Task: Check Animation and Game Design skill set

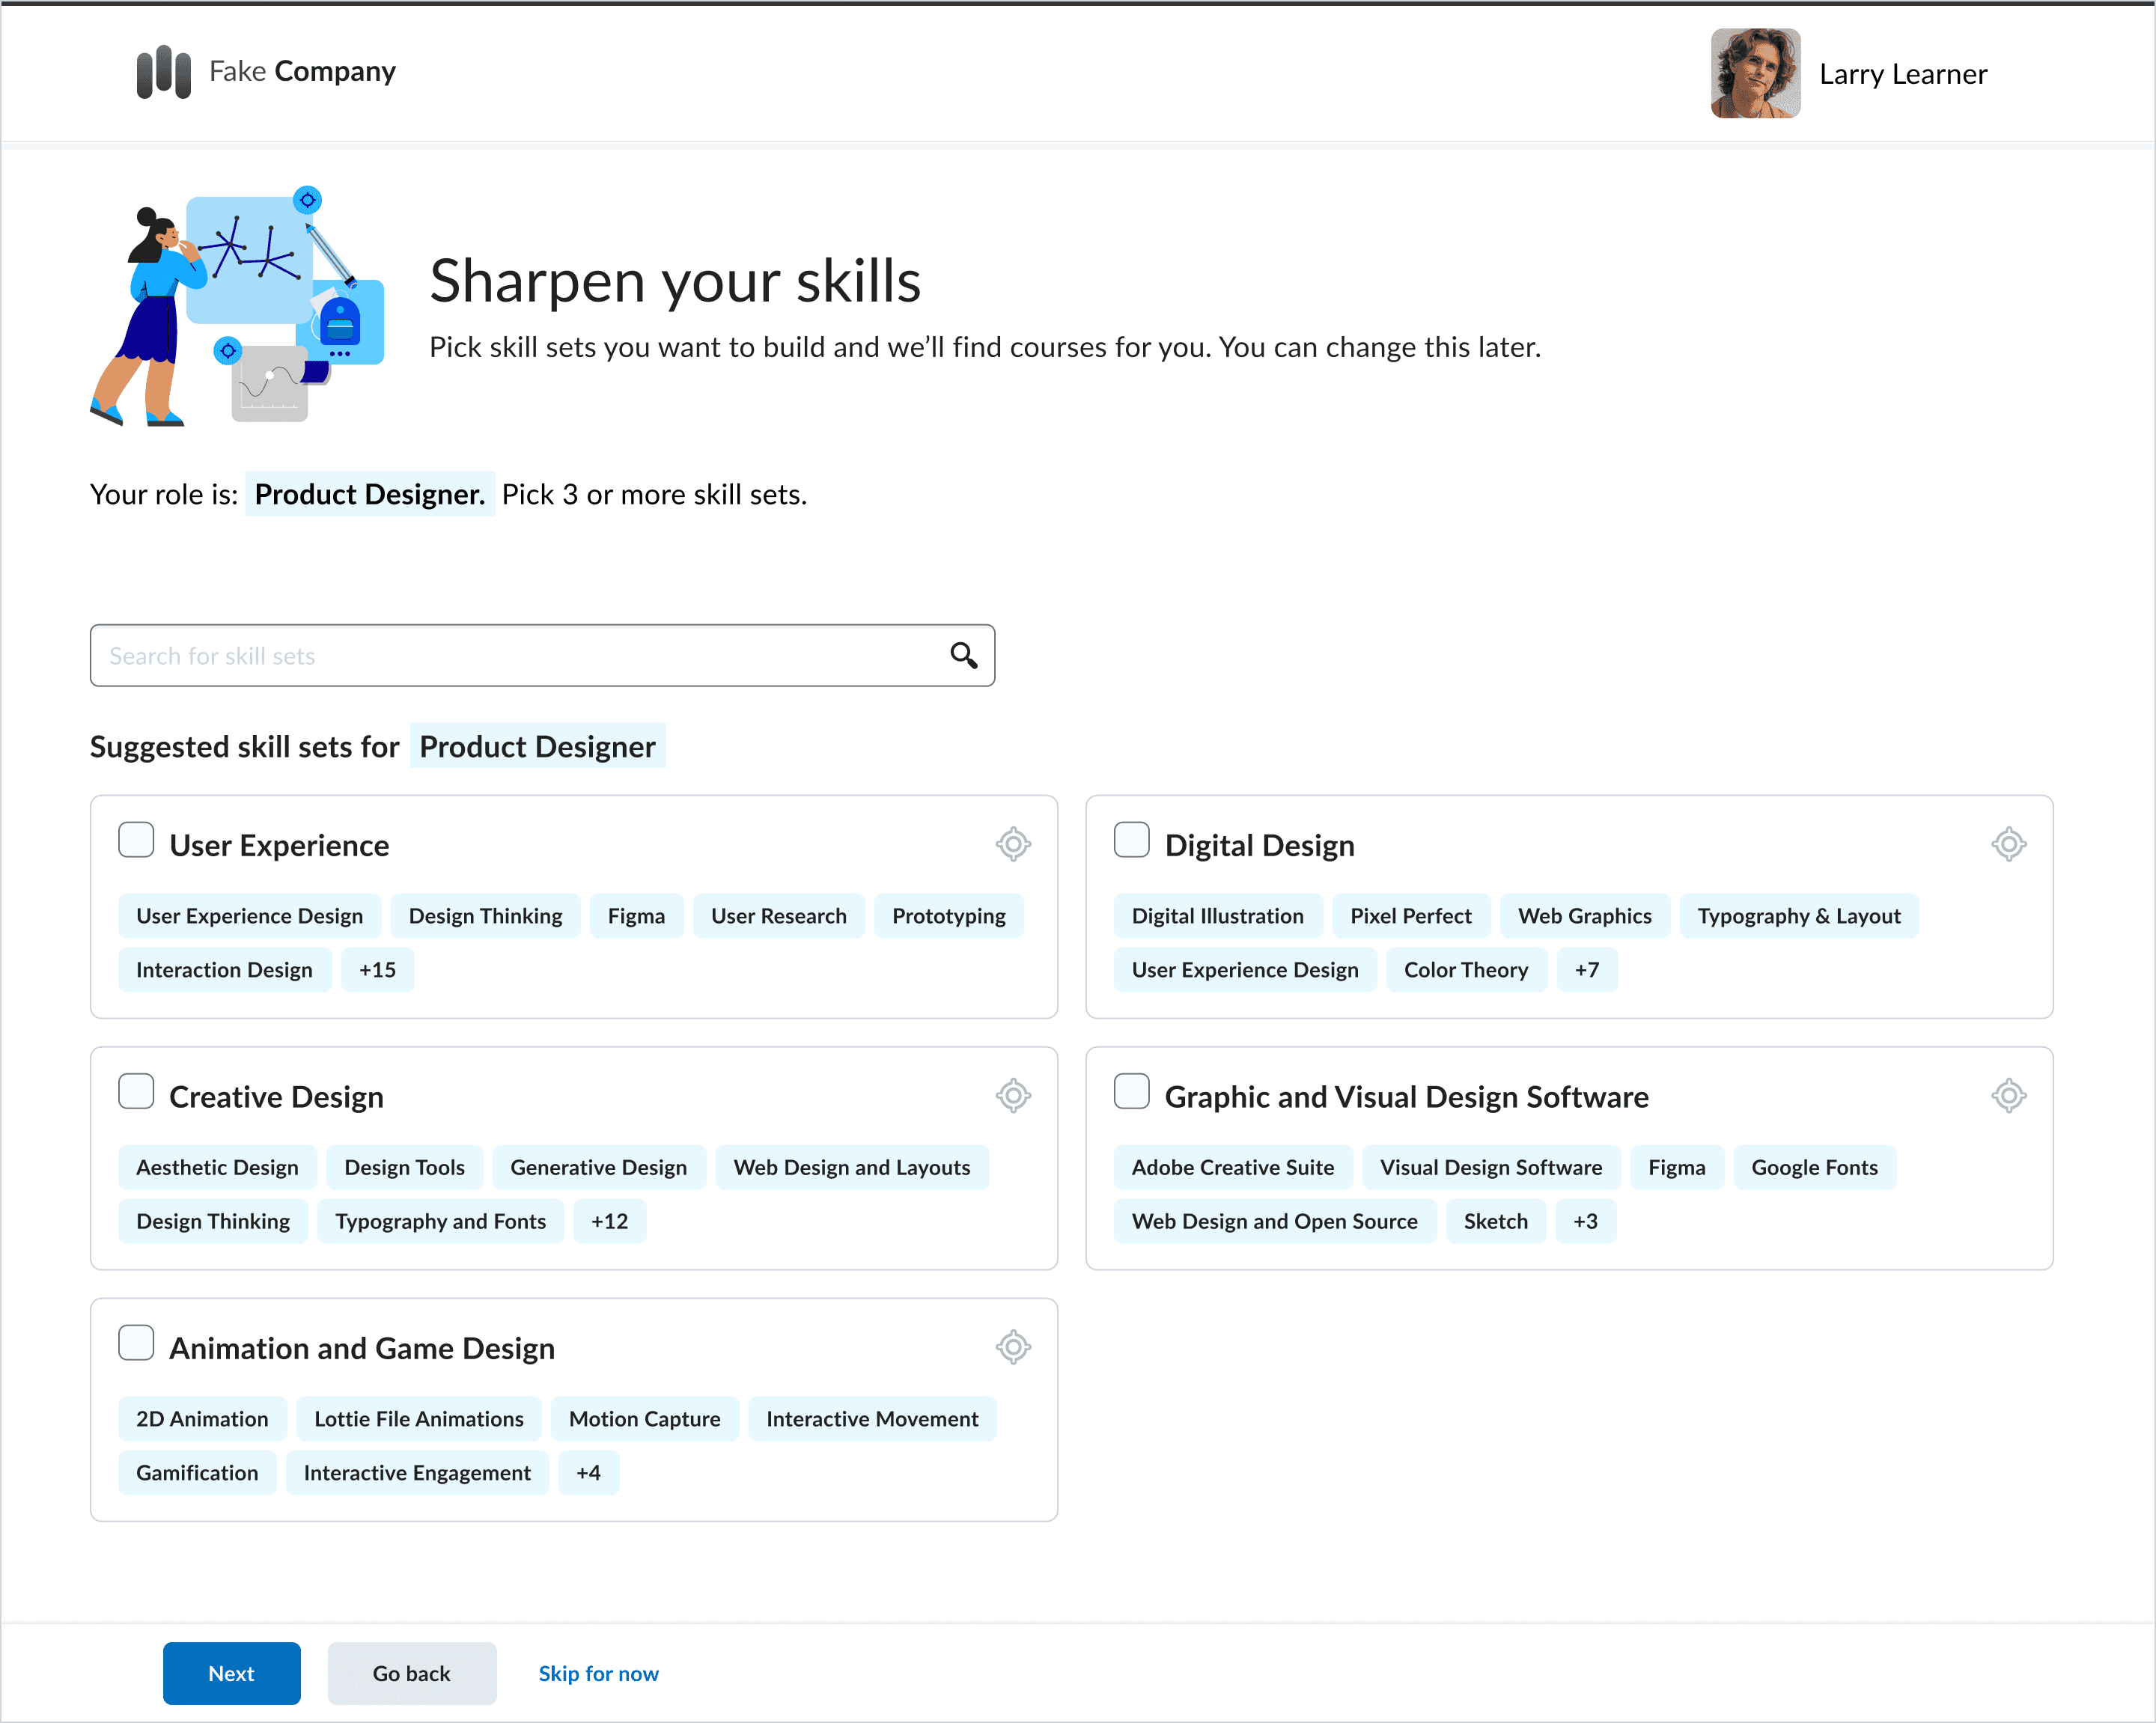Action: coord(136,1342)
